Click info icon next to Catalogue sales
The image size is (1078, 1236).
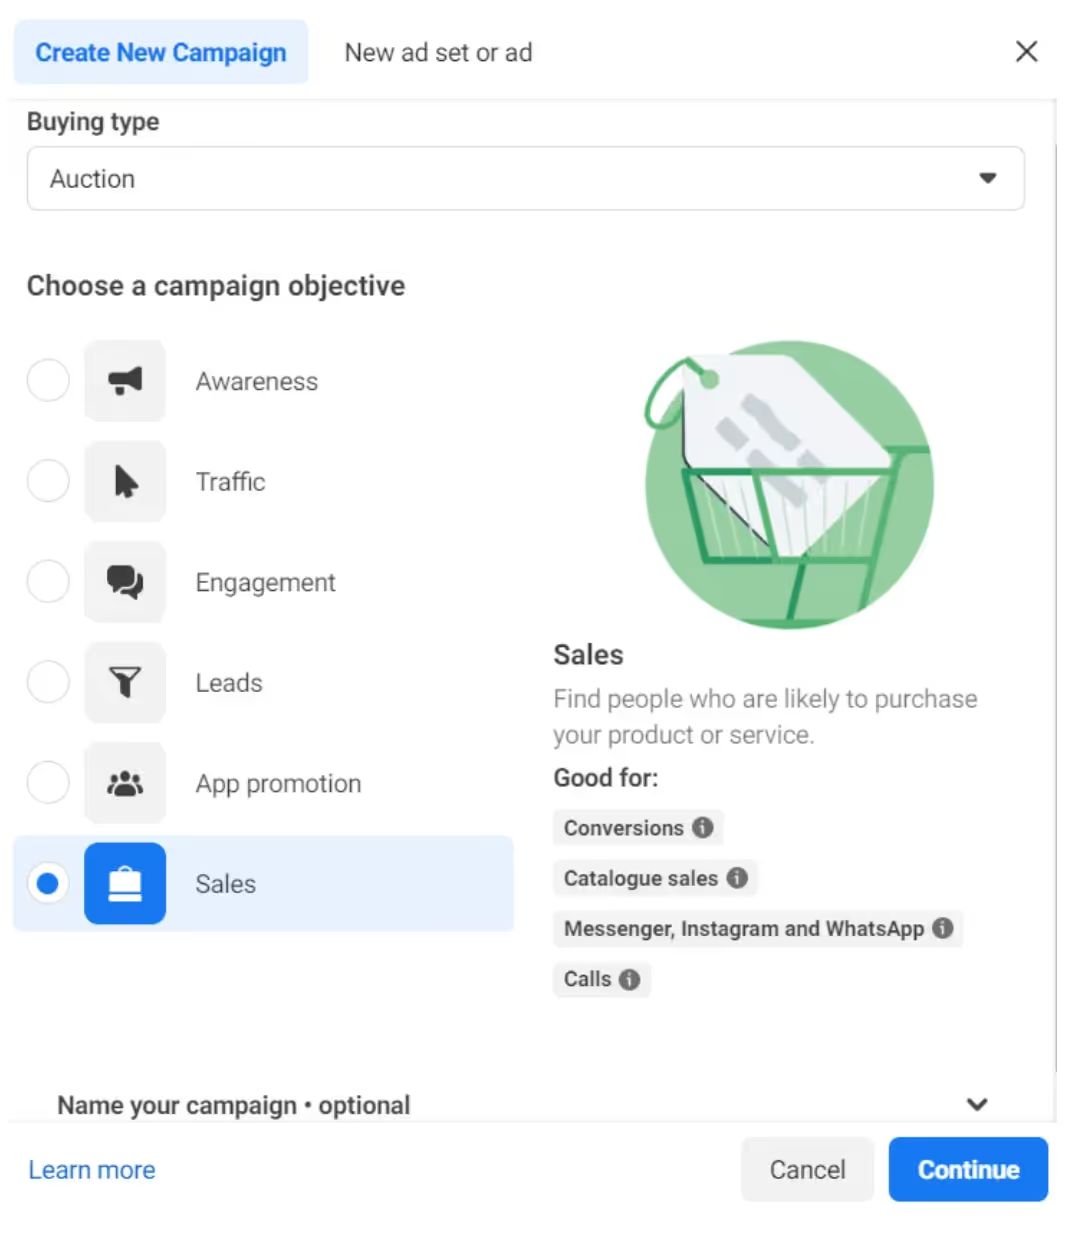pos(737,877)
